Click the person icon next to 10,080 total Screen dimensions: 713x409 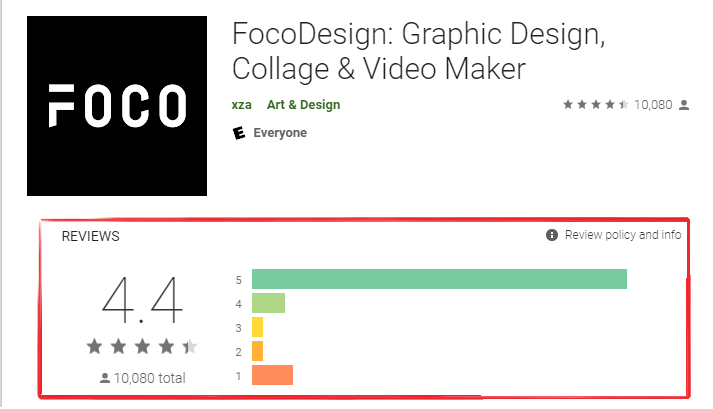(105, 378)
